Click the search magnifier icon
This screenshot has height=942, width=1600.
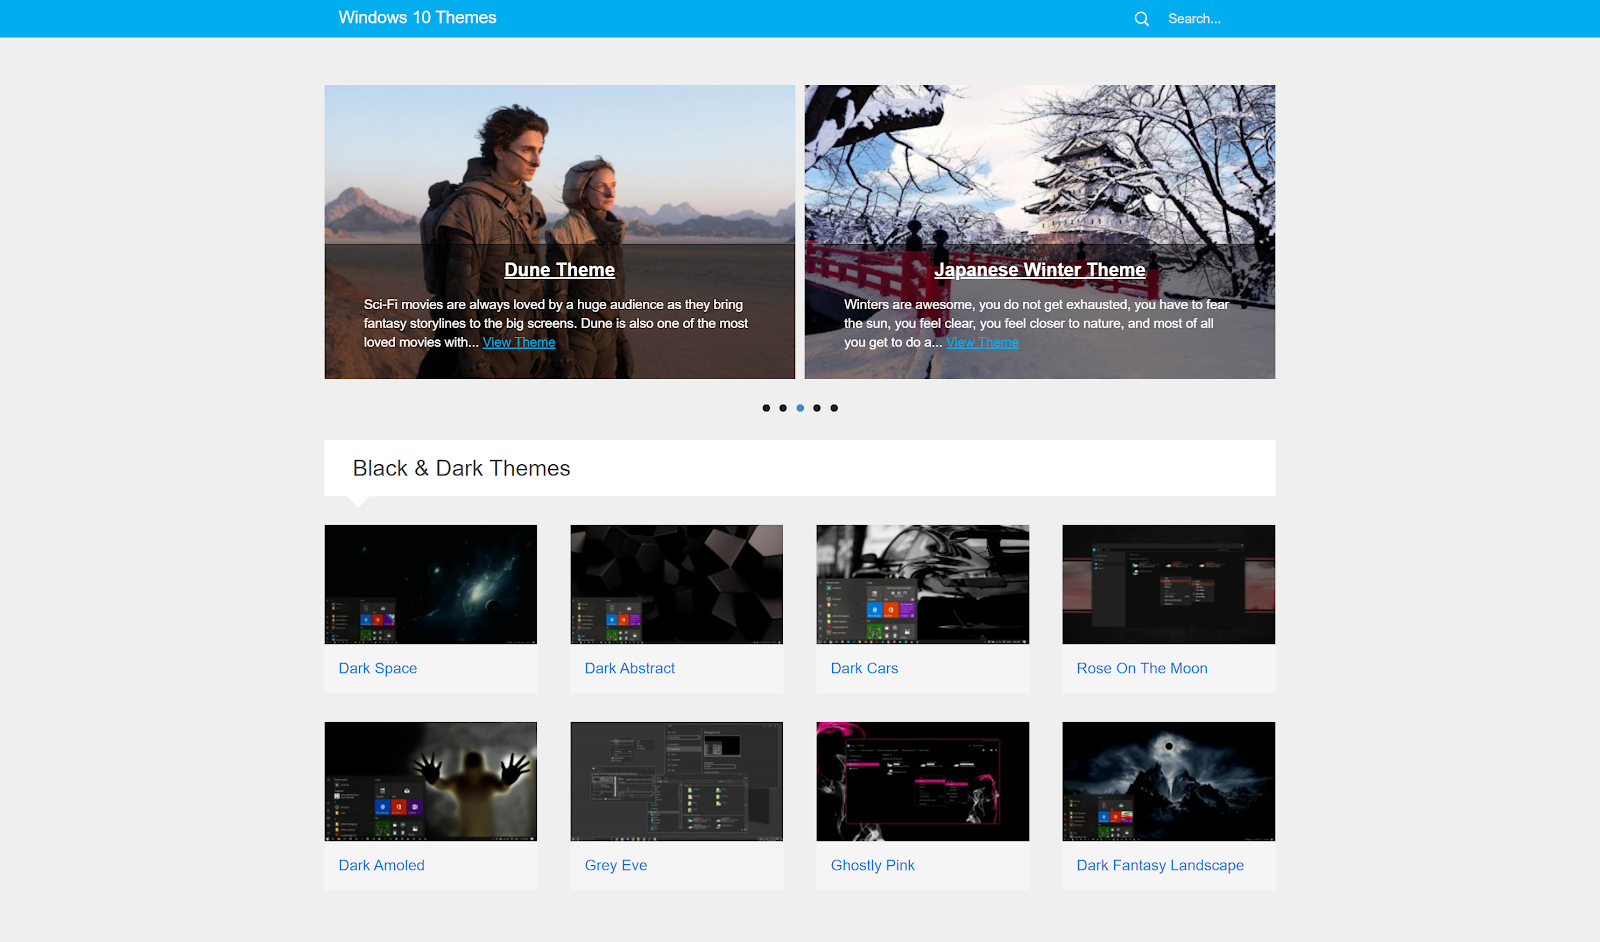(1141, 19)
